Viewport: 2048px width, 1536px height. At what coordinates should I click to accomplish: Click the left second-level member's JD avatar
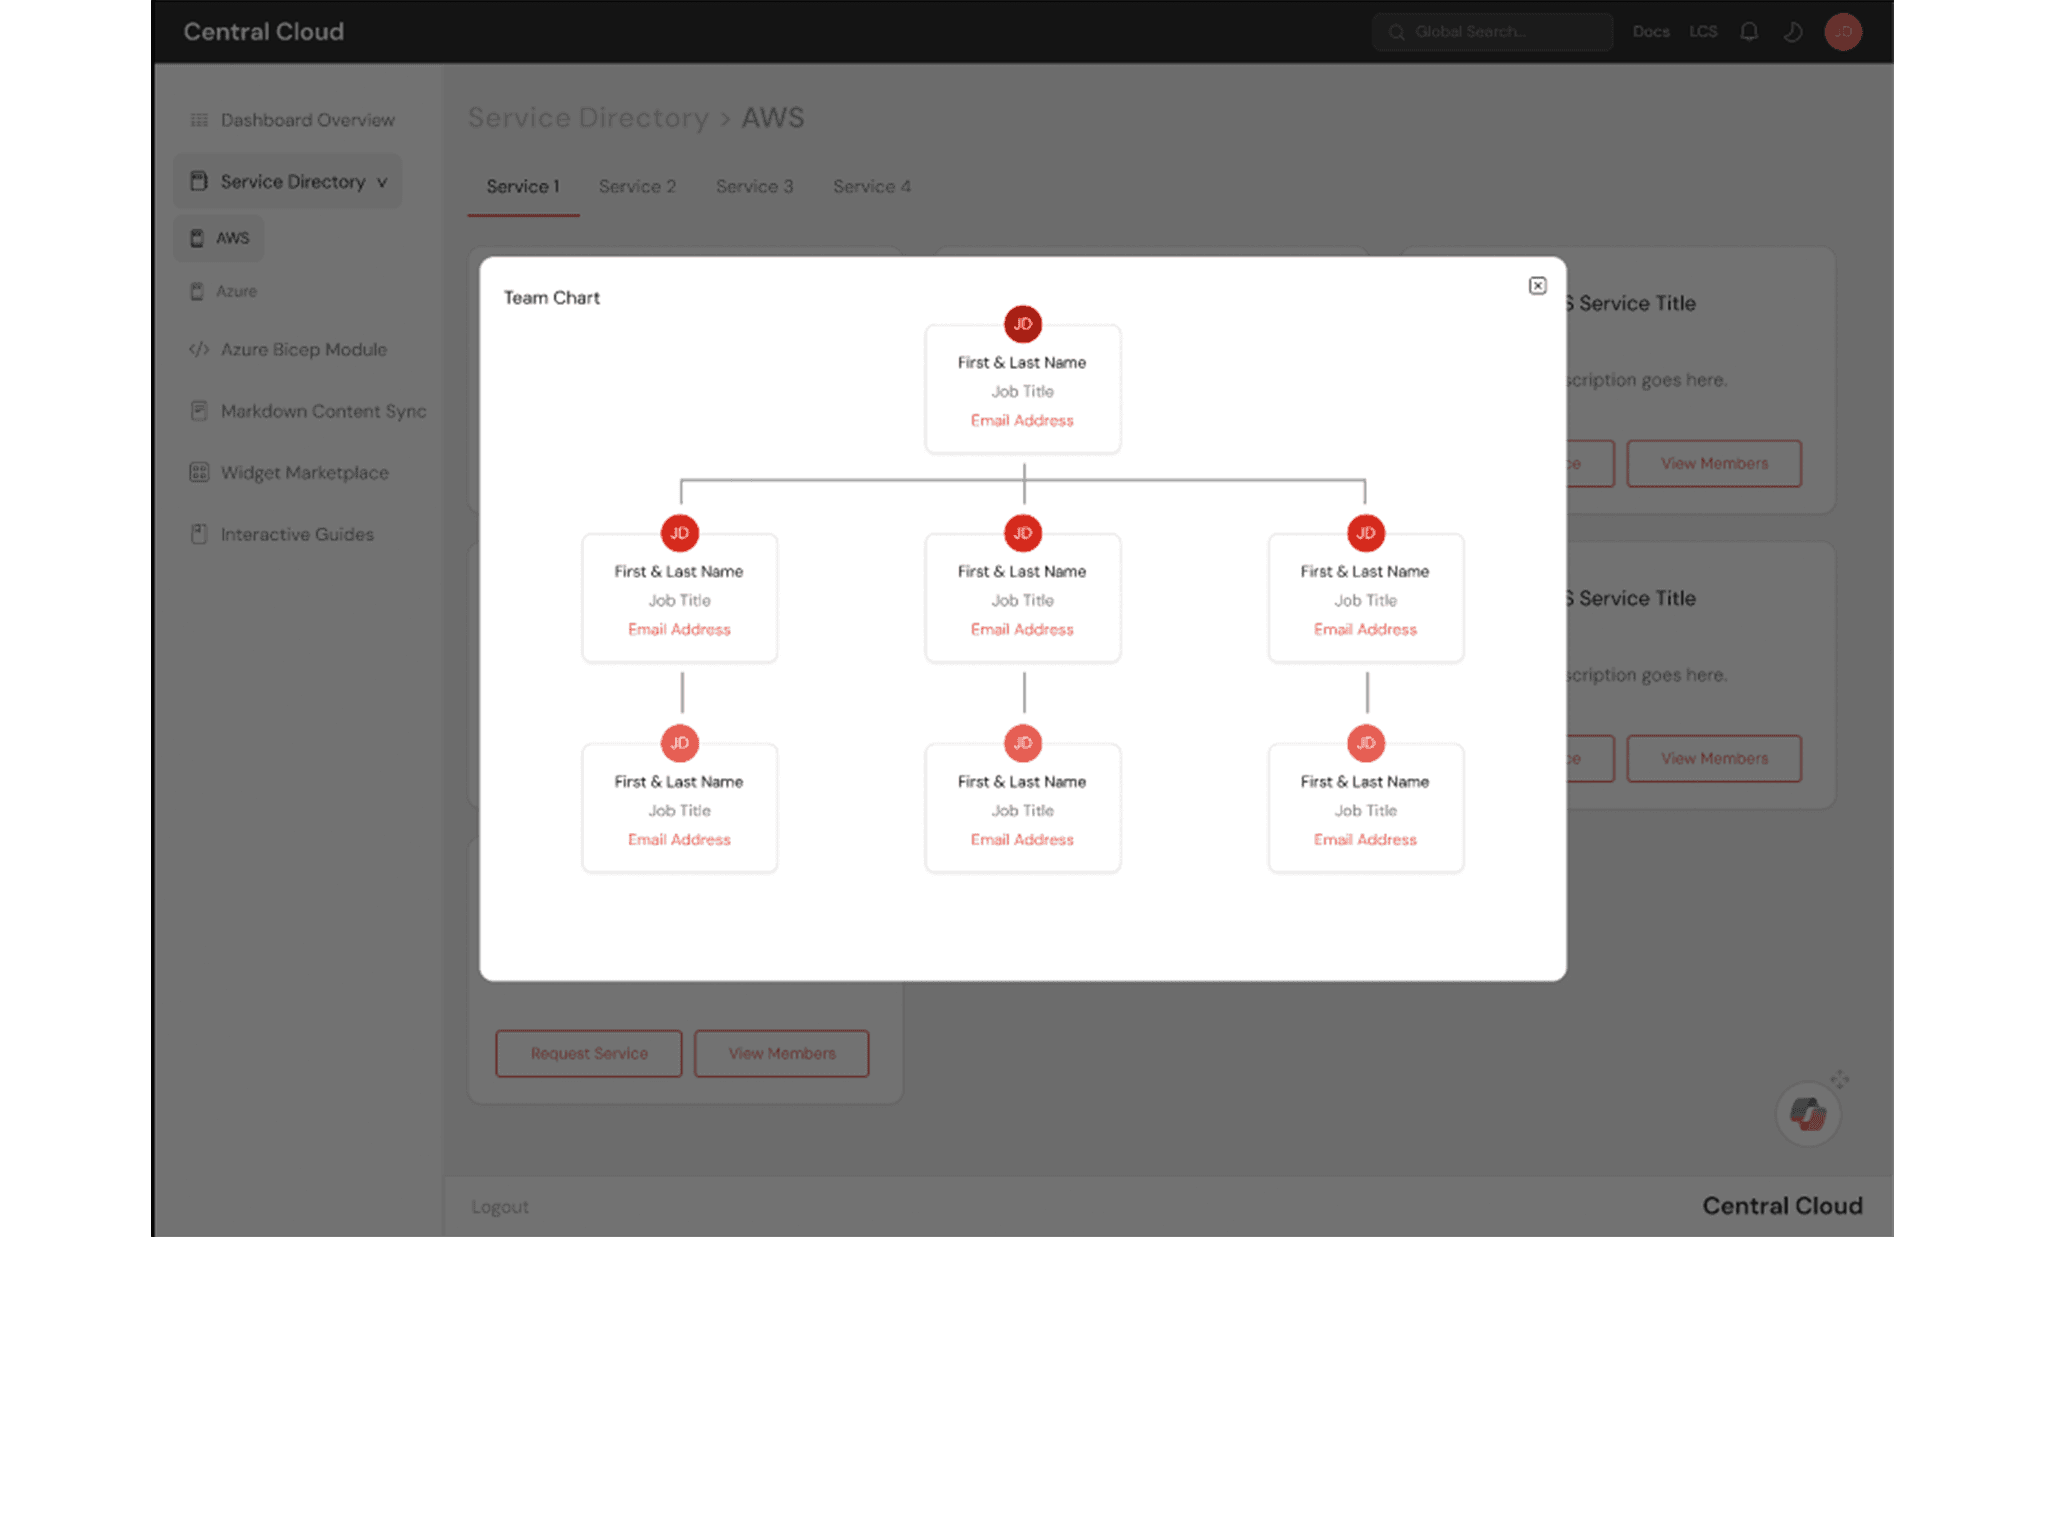coord(679,533)
